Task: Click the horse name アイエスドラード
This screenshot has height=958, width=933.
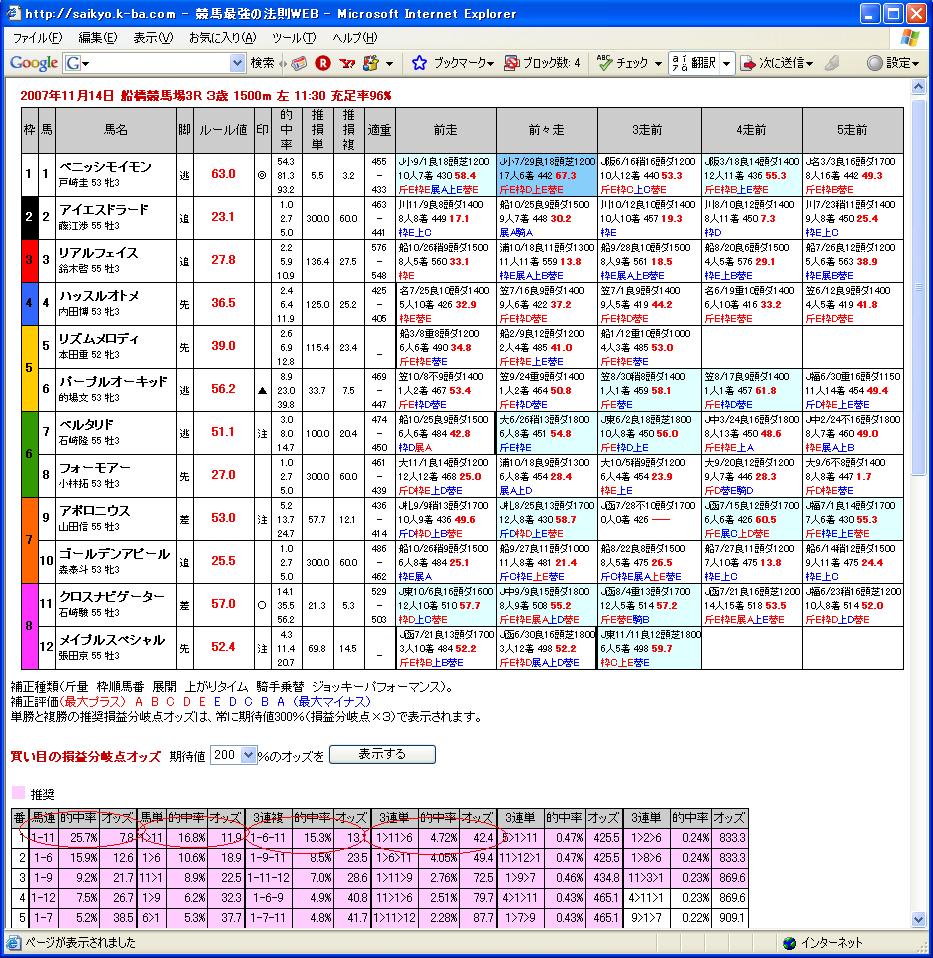Action: point(103,210)
